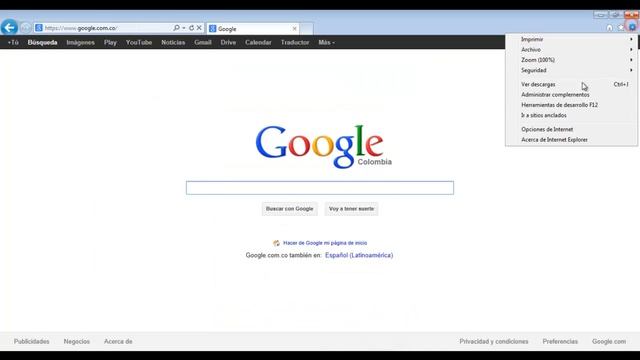Expand the Más dropdown
The height and width of the screenshot is (360, 640).
pyautogui.click(x=326, y=42)
